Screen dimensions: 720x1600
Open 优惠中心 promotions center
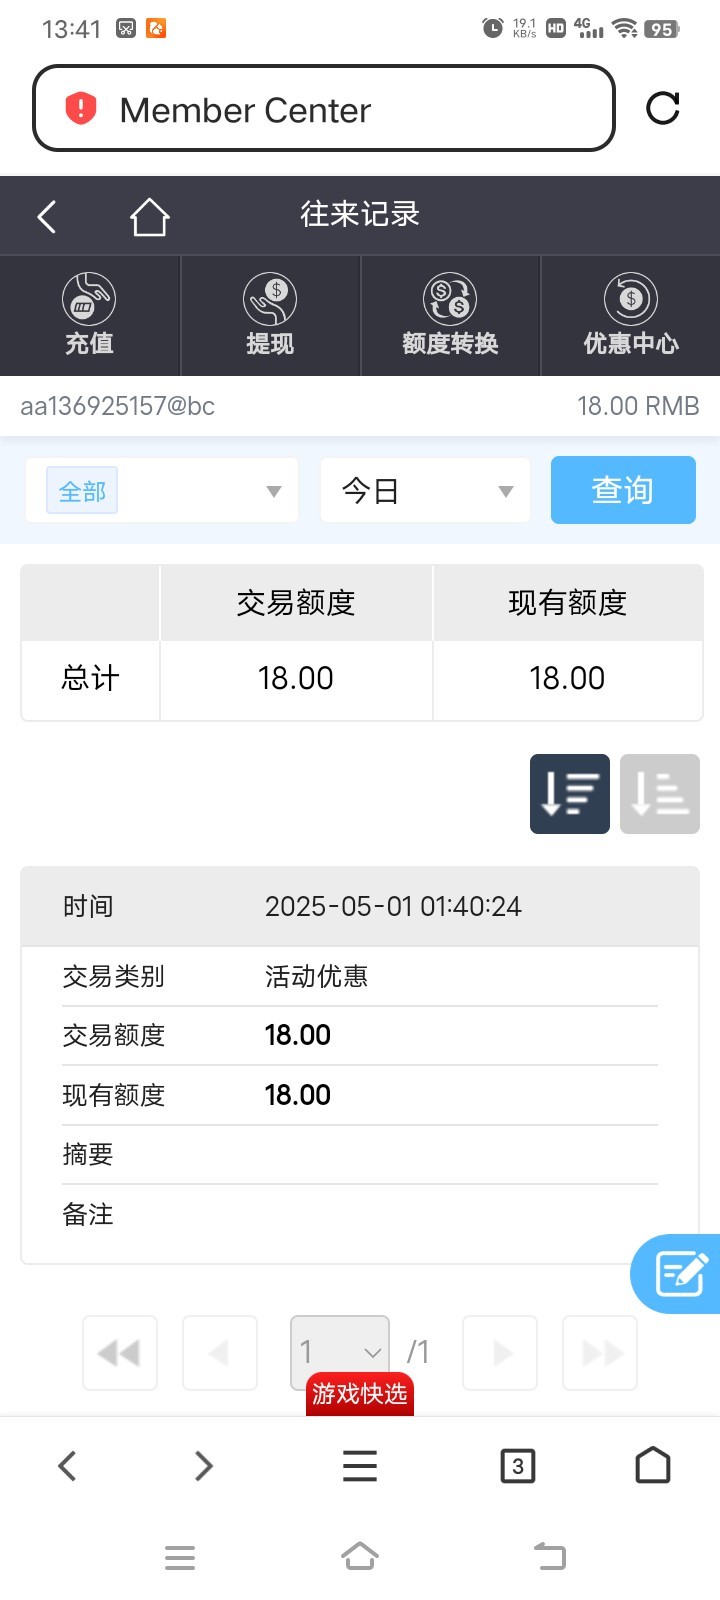click(x=631, y=315)
